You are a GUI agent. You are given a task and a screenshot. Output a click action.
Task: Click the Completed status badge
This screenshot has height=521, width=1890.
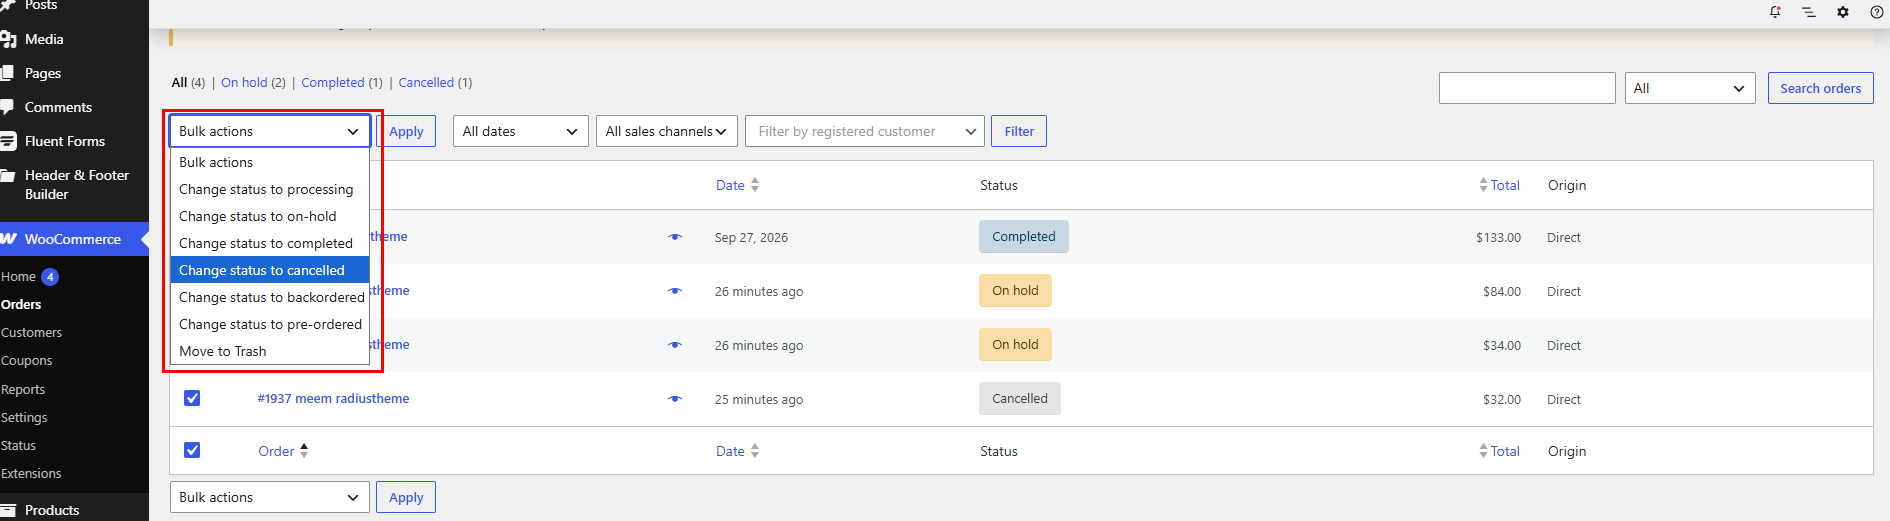point(1024,236)
